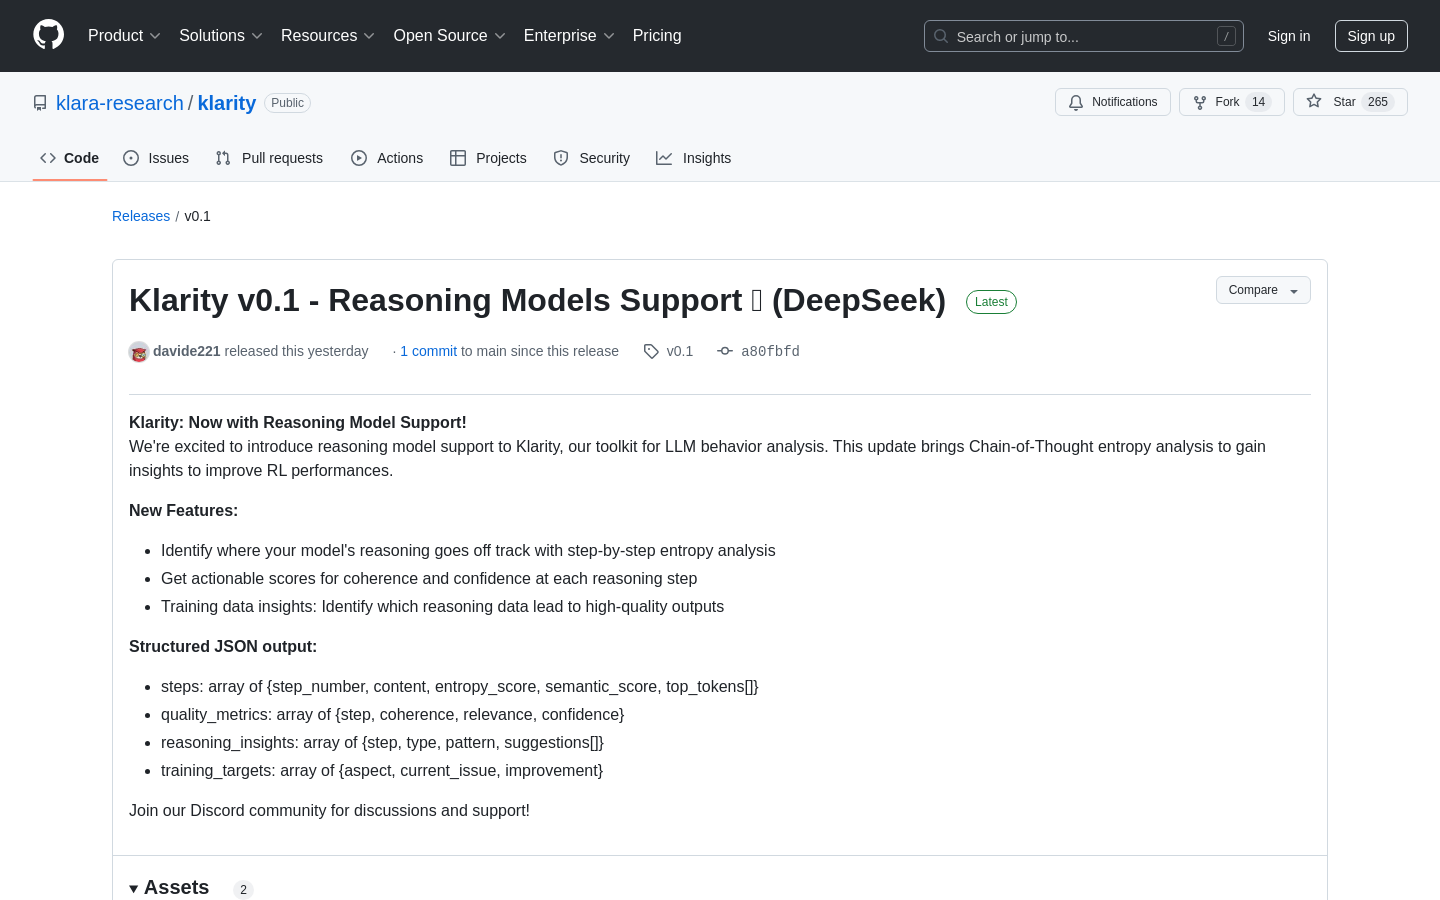1440x900 pixels.
Task: Click the Pull requests branch icon
Action: 223,158
